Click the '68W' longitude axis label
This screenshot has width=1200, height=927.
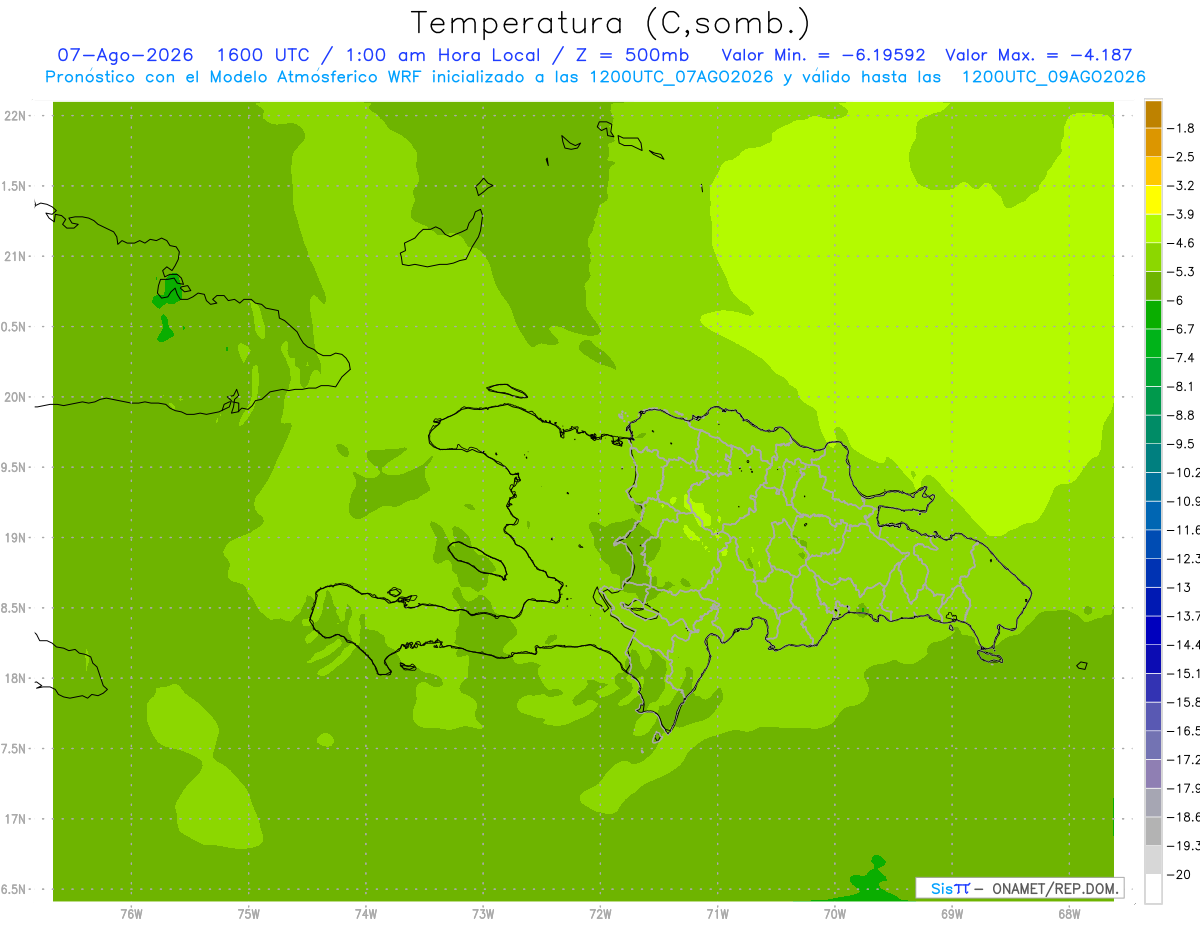[x=1069, y=914]
